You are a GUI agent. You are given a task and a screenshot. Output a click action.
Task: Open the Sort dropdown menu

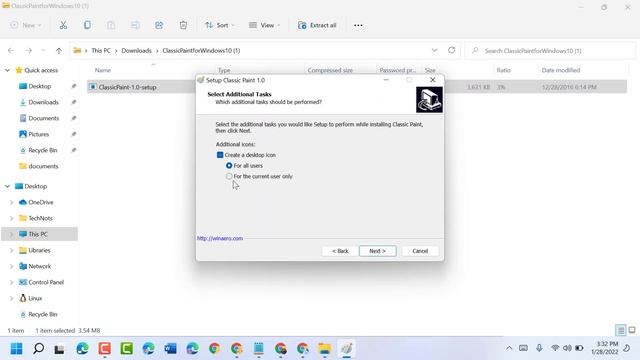(220, 25)
